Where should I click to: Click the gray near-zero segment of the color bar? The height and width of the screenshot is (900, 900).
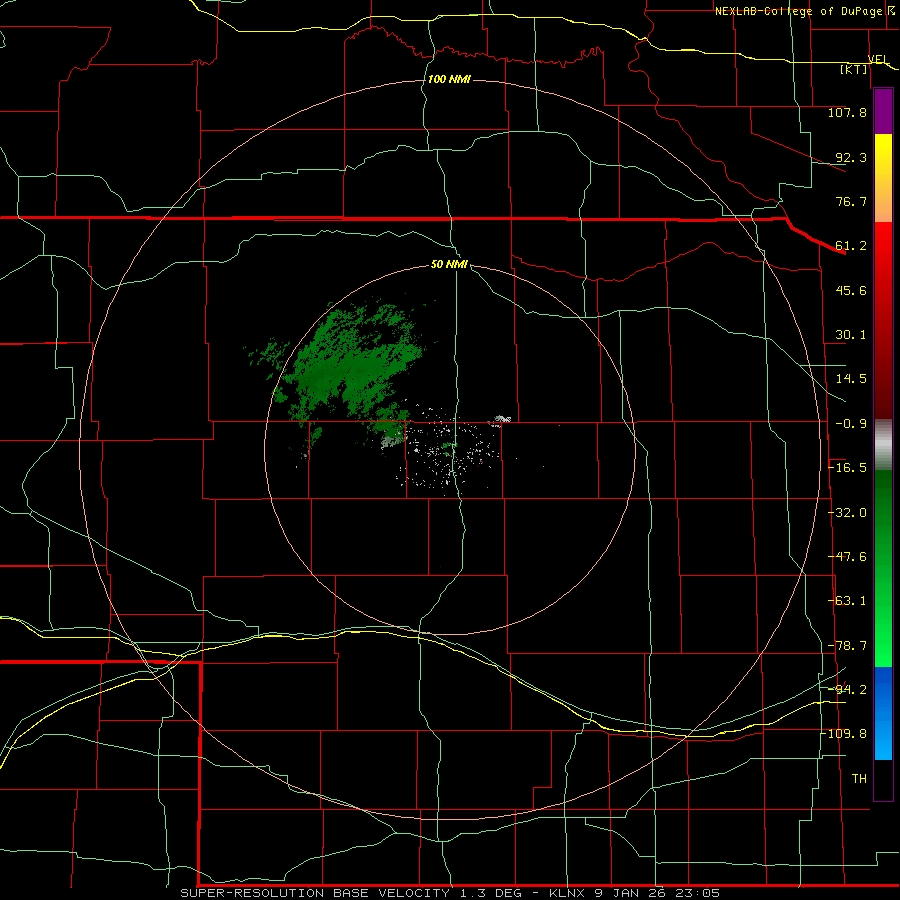[883, 444]
